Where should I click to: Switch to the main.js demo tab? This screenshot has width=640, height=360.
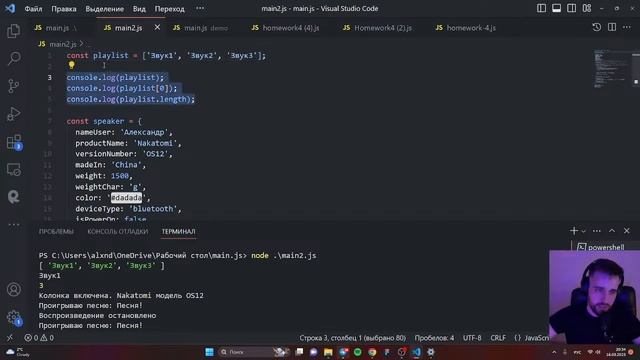pyautogui.click(x=200, y=28)
